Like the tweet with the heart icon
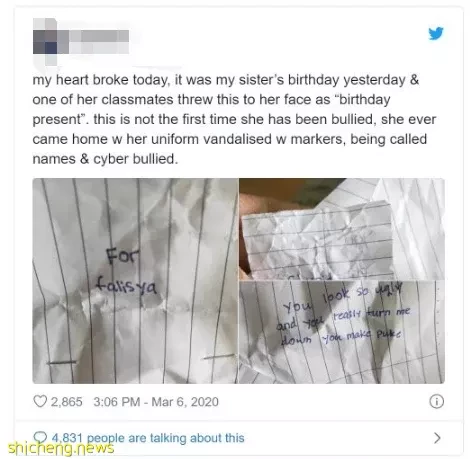The width and height of the screenshot is (470, 459). (40, 401)
